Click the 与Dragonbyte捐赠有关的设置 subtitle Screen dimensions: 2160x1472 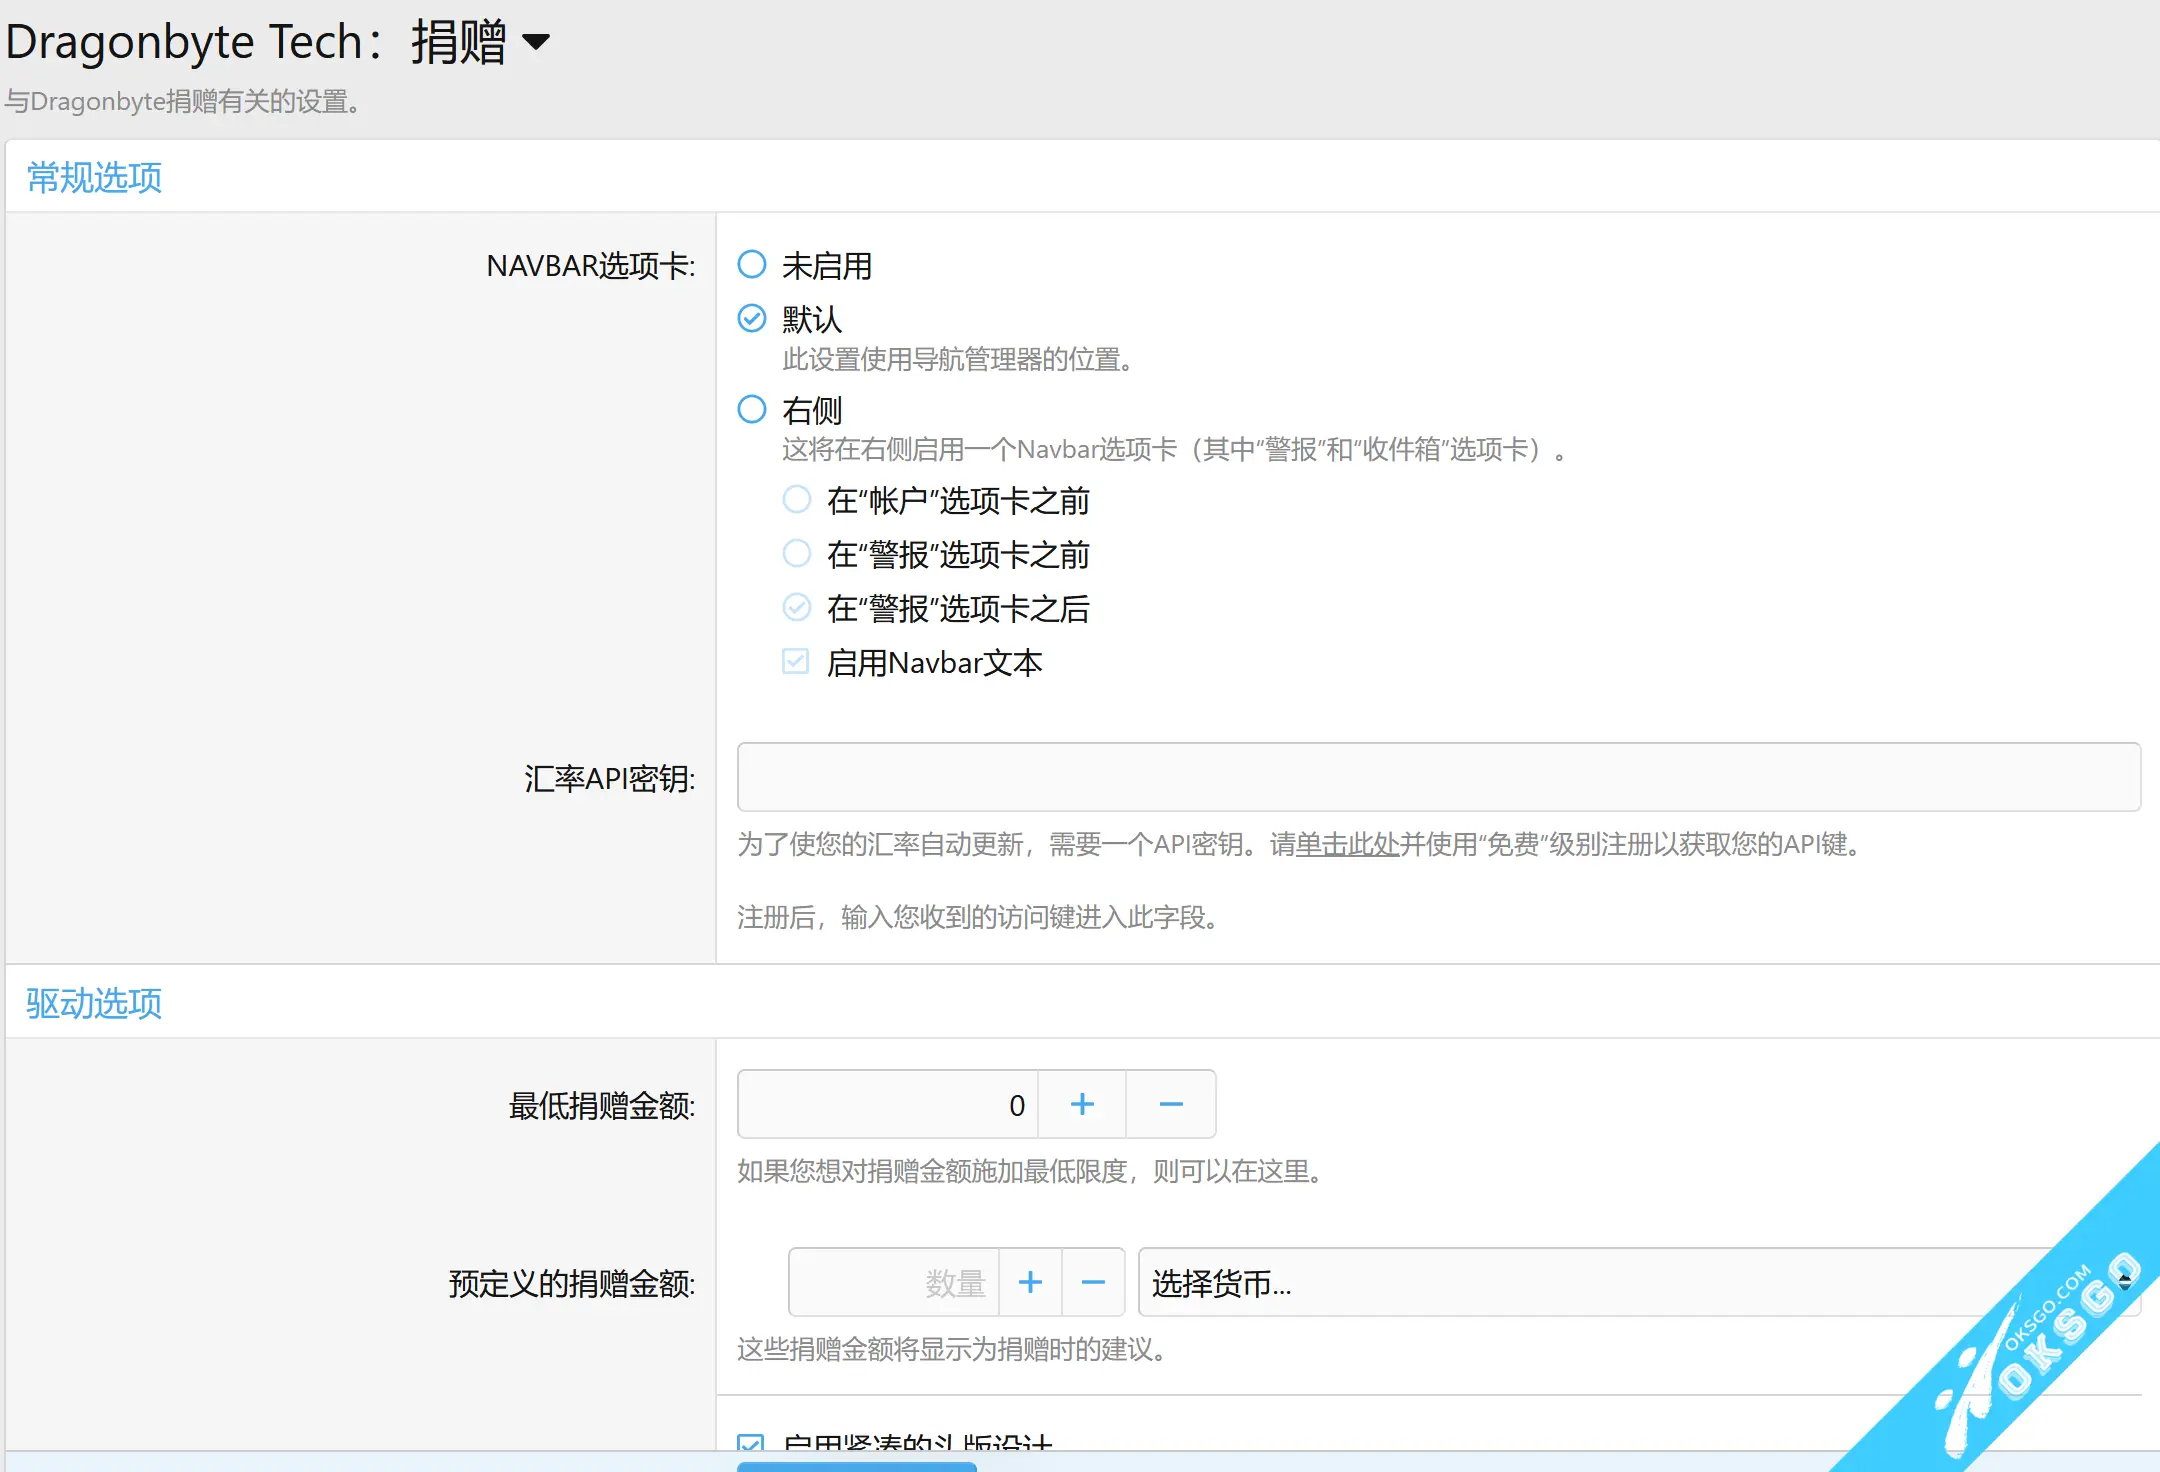coord(183,101)
